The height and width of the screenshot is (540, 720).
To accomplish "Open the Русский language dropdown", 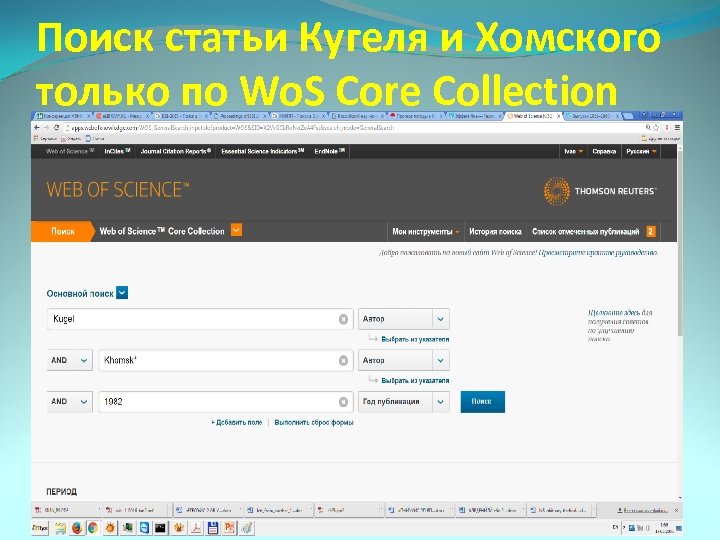I will click(x=641, y=151).
